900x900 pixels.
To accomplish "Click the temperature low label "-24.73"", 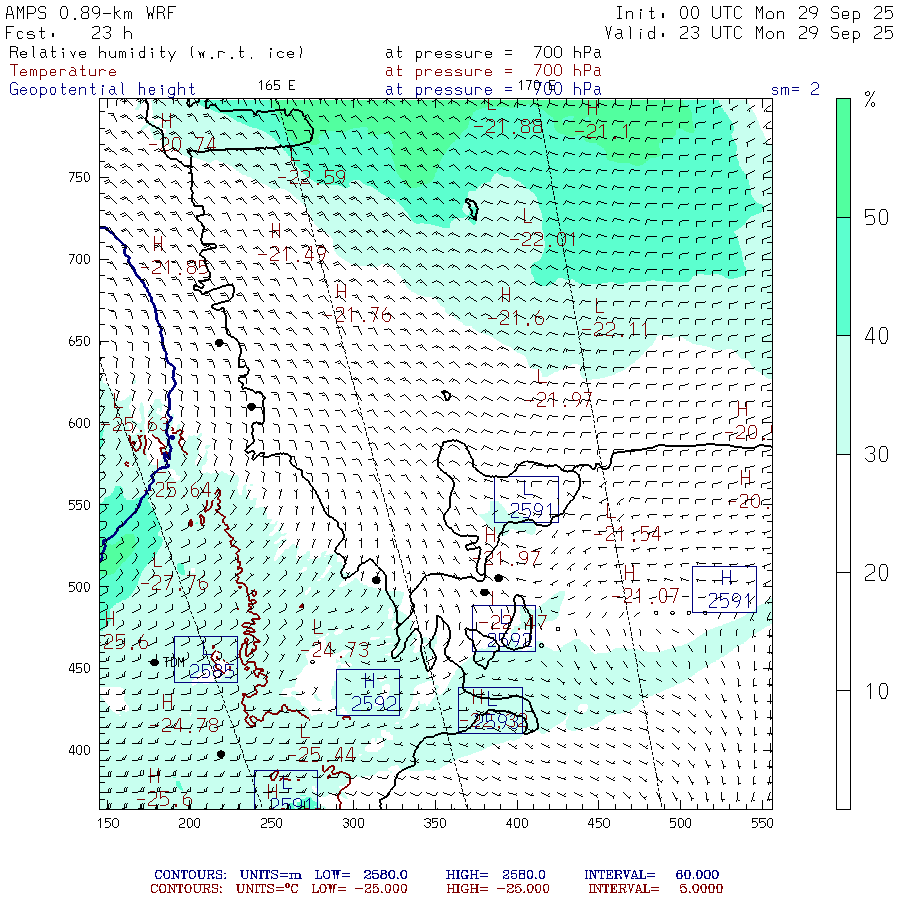I will coord(336,650).
